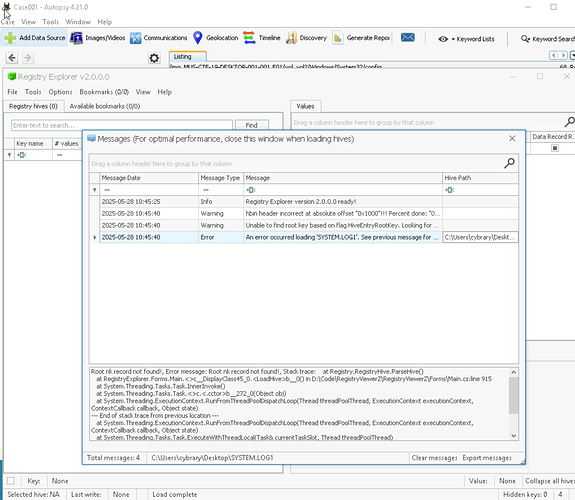Open the Discovery tool

click(306, 38)
